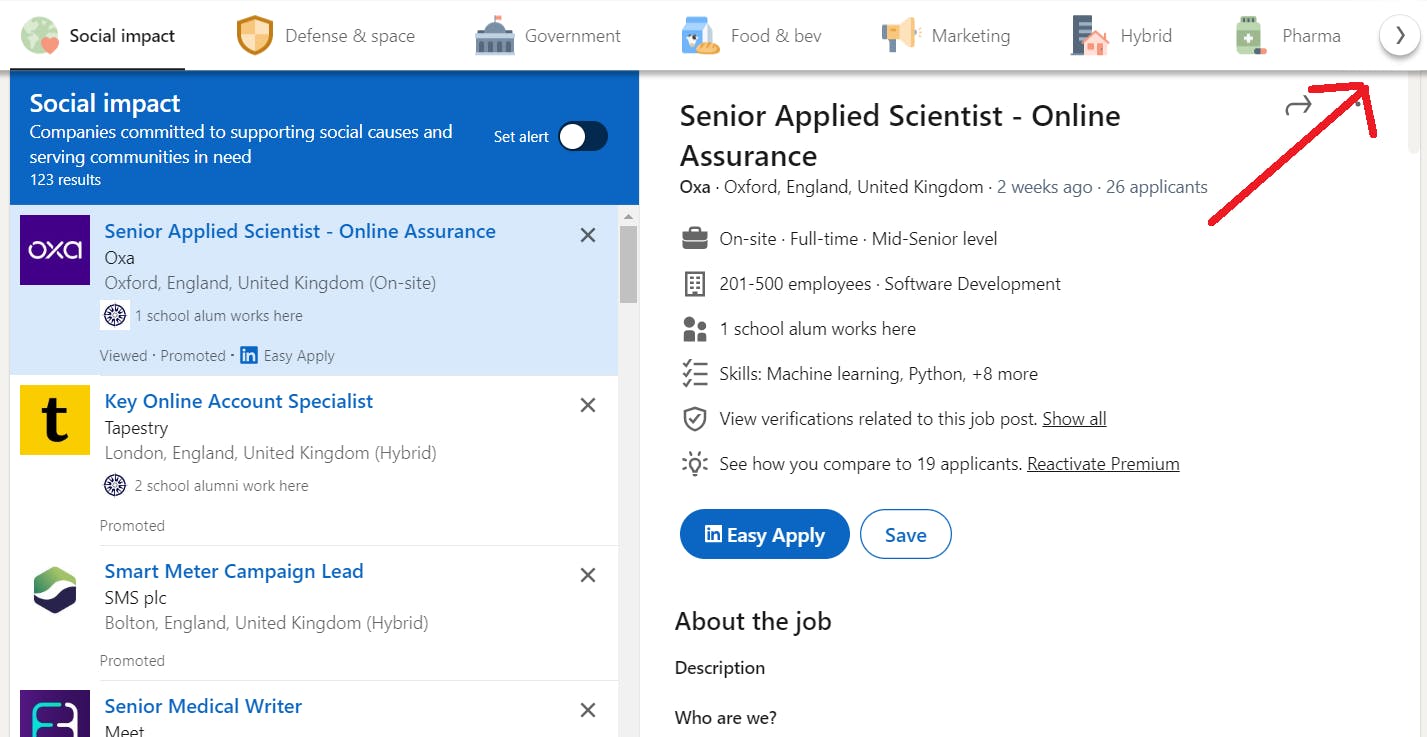Click 'SMS plc' company name in list
This screenshot has height=737, width=1427.
[x=136, y=598]
